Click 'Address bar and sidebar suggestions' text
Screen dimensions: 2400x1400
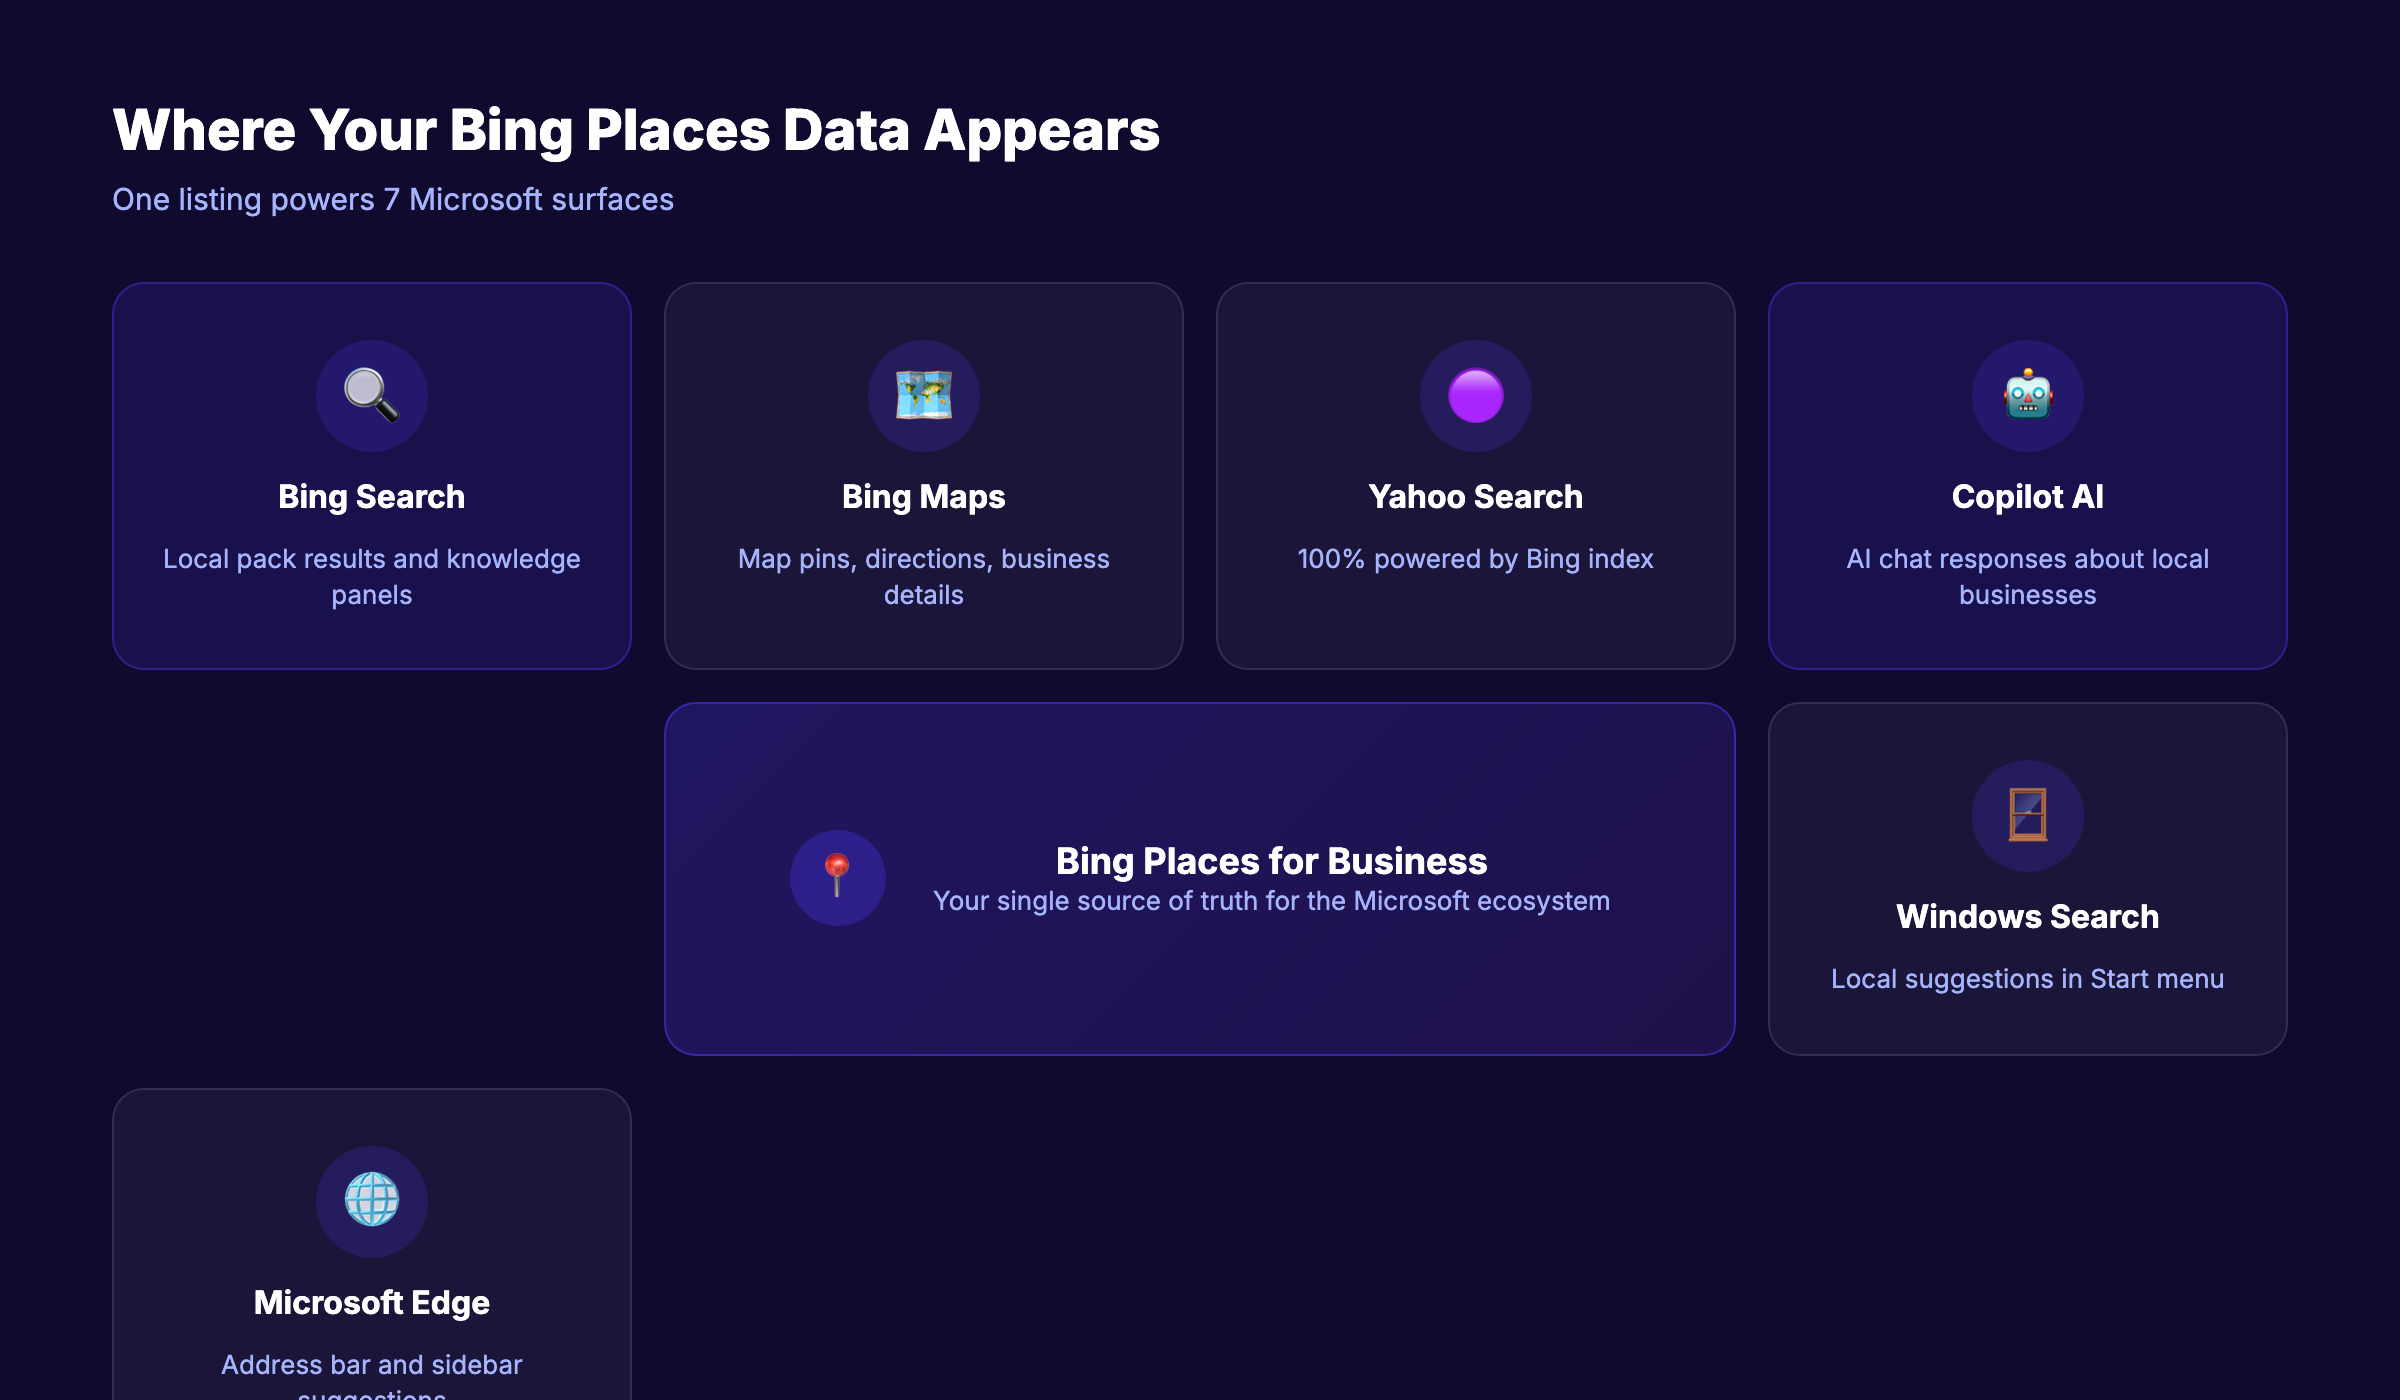pyautogui.click(x=371, y=1372)
